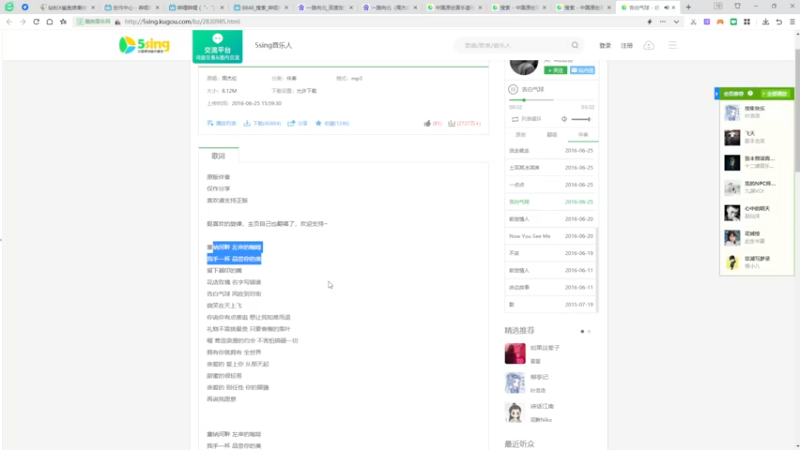Select the 歌词 lyrics tab
This screenshot has width=800, height=450.
point(218,156)
